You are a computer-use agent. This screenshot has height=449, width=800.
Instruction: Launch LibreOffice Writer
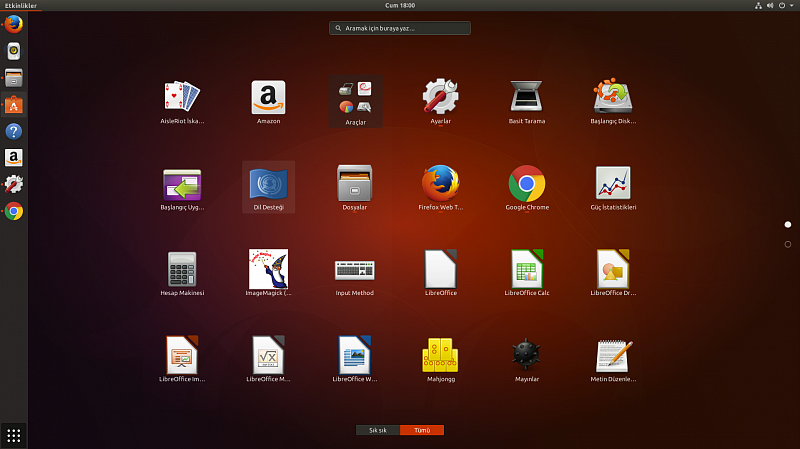[355, 359]
